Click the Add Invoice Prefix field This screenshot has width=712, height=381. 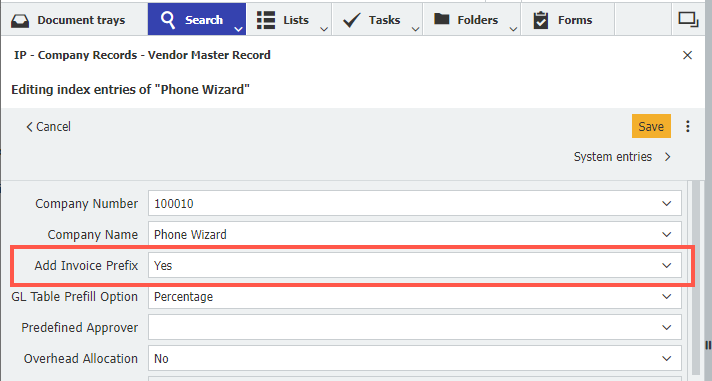click(x=415, y=265)
